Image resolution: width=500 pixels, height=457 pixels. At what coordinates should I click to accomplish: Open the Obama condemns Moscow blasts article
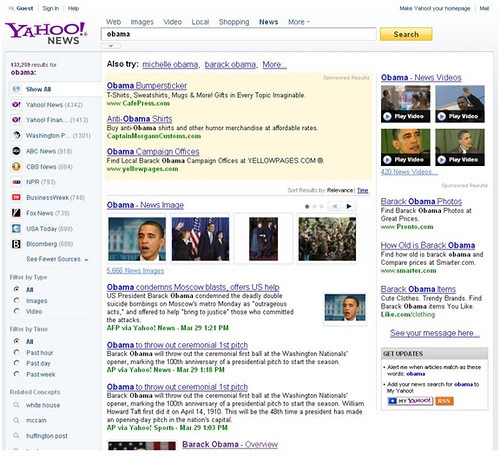point(193,287)
